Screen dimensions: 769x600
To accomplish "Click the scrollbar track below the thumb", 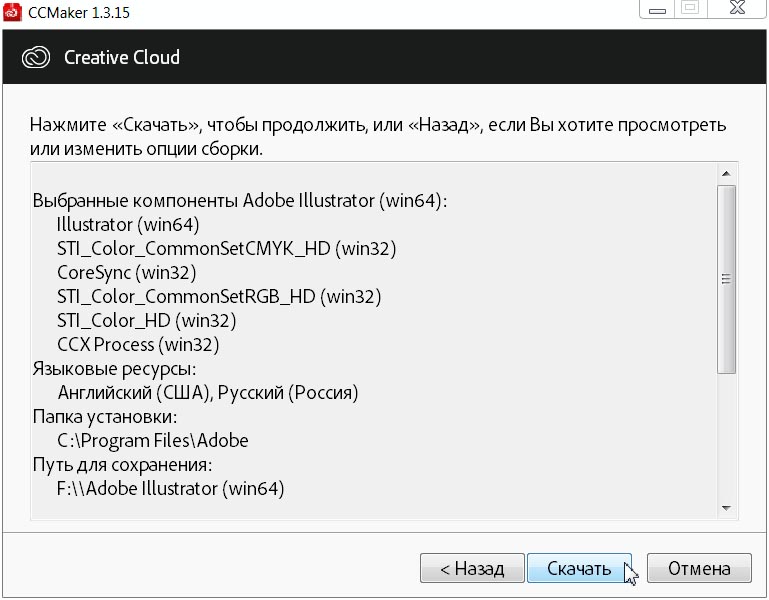I will tap(727, 435).
